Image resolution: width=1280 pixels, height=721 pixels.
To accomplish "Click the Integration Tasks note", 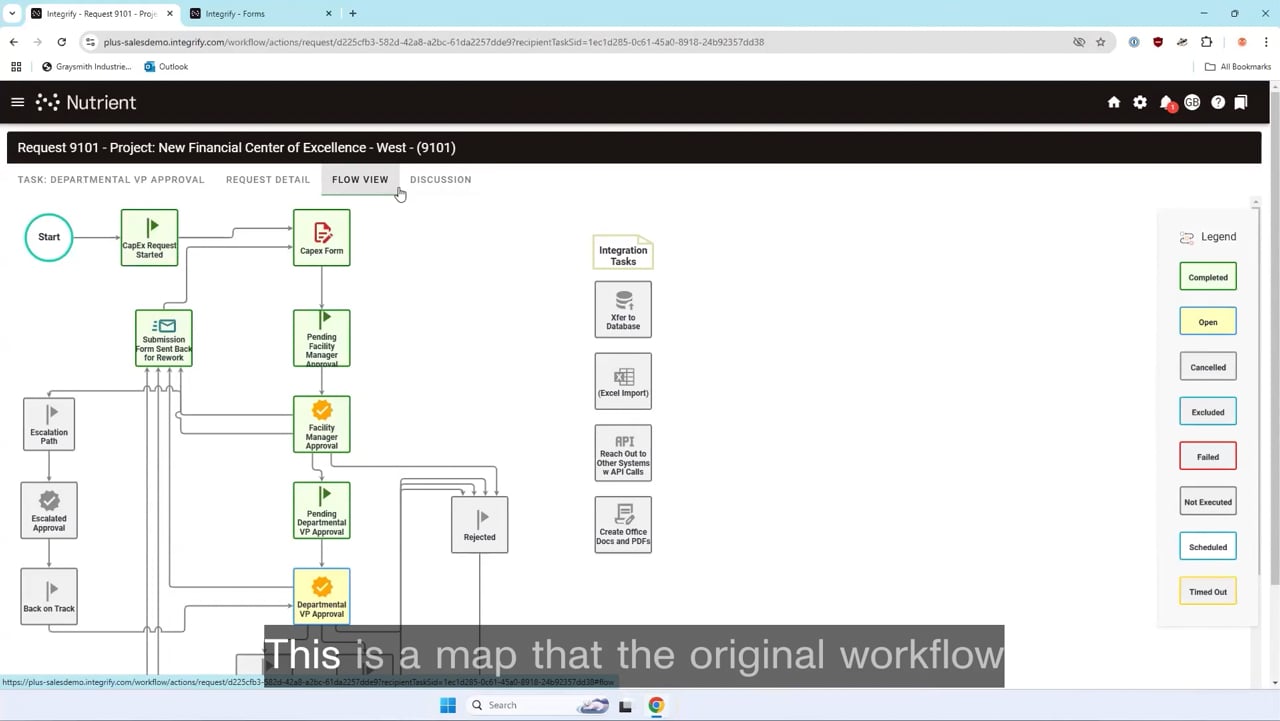I will coord(623,253).
